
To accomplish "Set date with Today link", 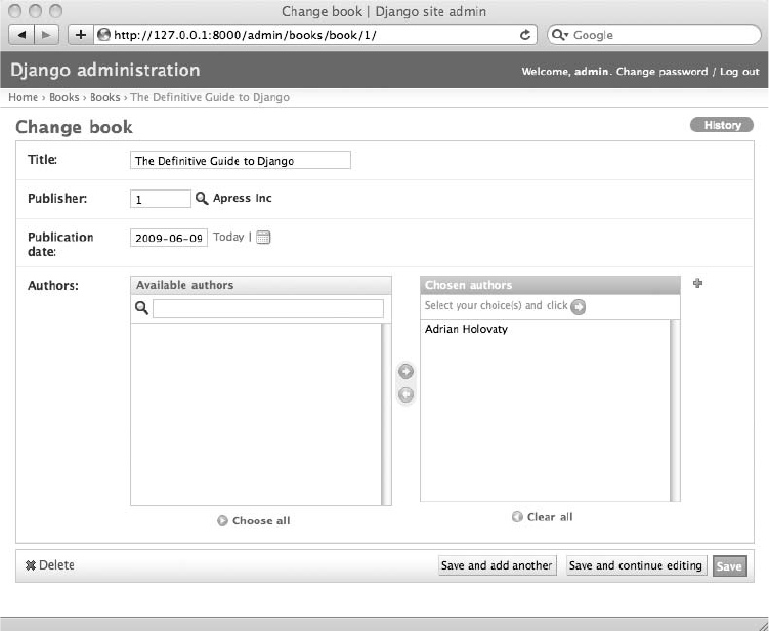I will tap(229, 237).
